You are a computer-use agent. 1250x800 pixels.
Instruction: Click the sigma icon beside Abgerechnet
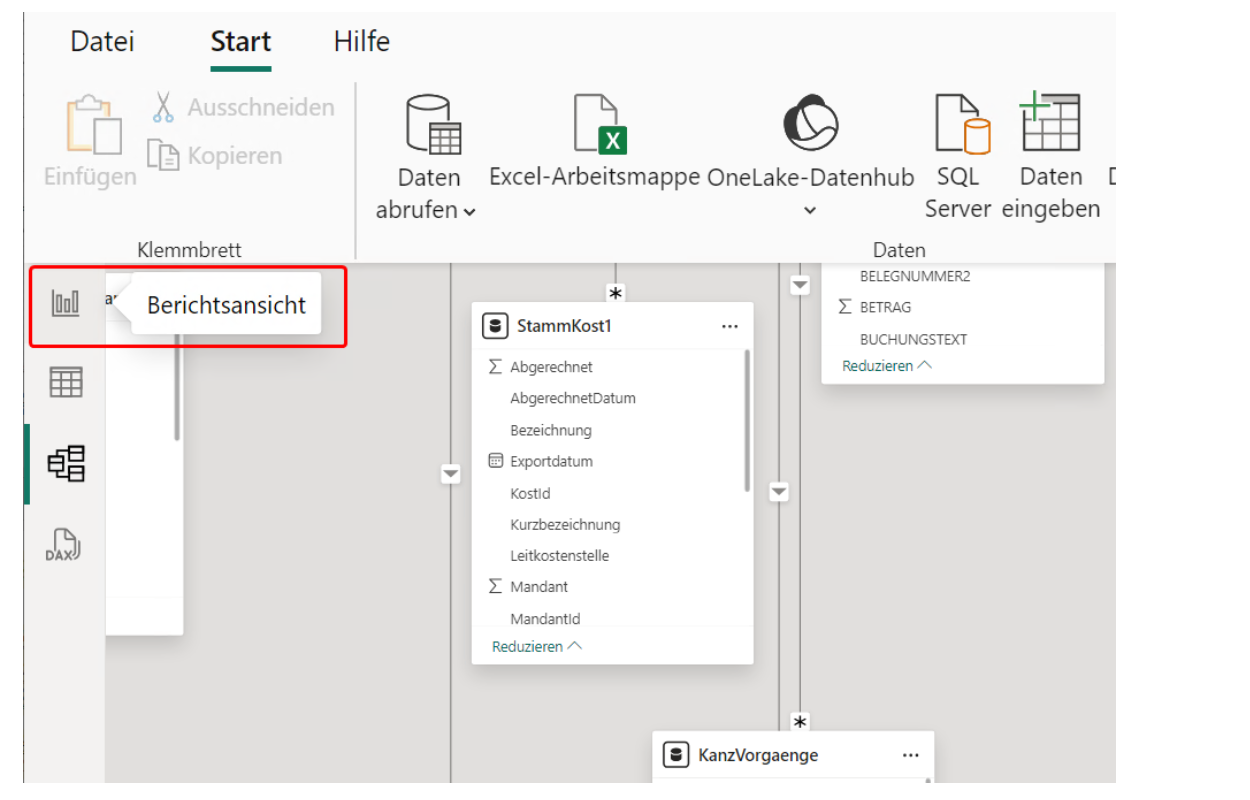tap(495, 367)
